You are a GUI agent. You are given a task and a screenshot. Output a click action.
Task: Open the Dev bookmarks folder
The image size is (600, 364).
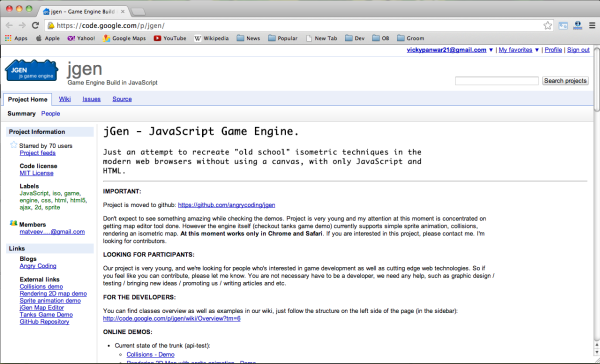point(355,38)
